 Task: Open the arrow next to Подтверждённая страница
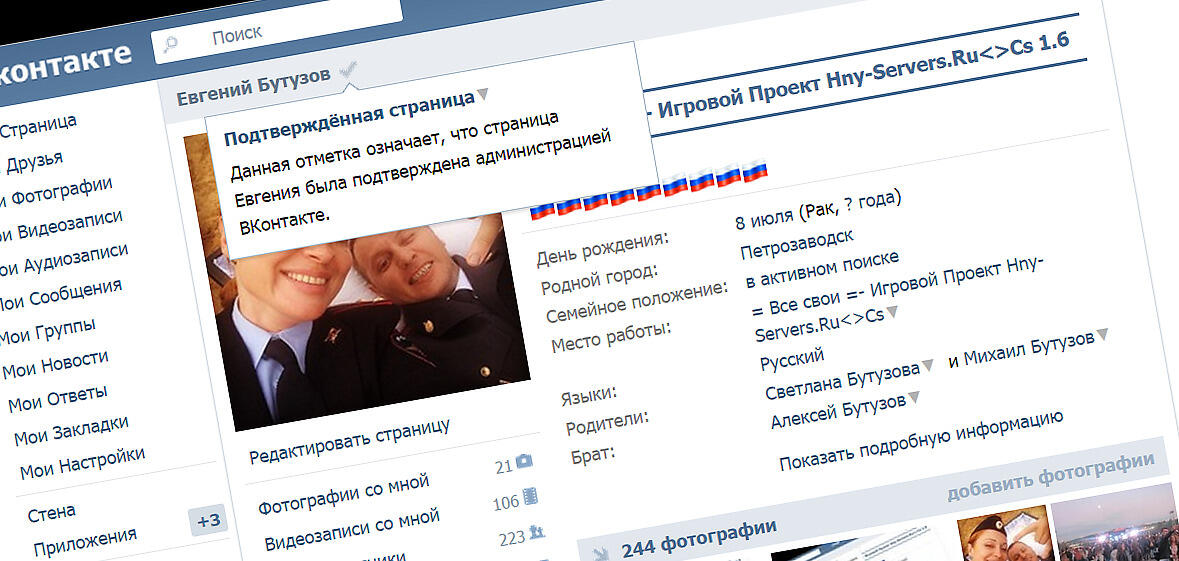tap(483, 94)
